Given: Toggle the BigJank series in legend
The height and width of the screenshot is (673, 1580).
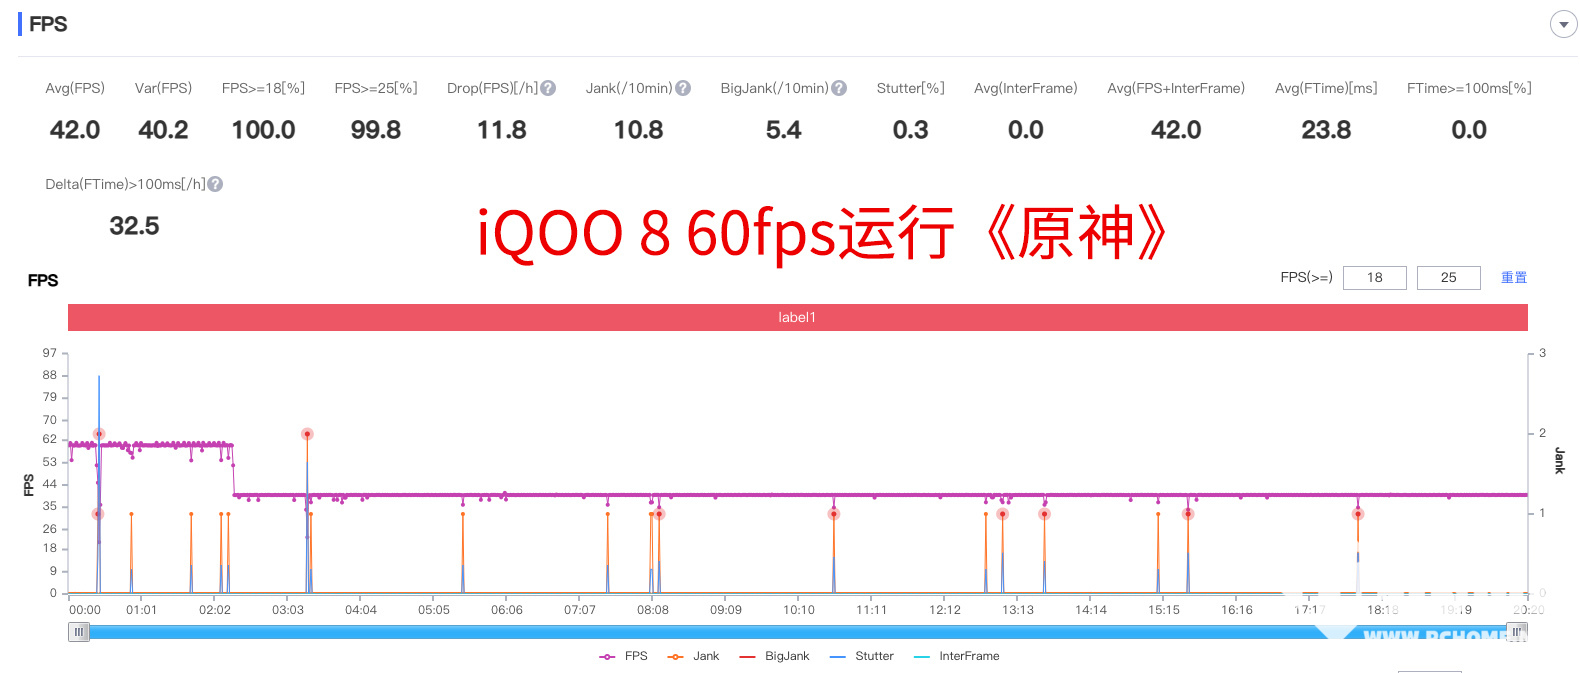Looking at the screenshot, I should coord(774,656).
